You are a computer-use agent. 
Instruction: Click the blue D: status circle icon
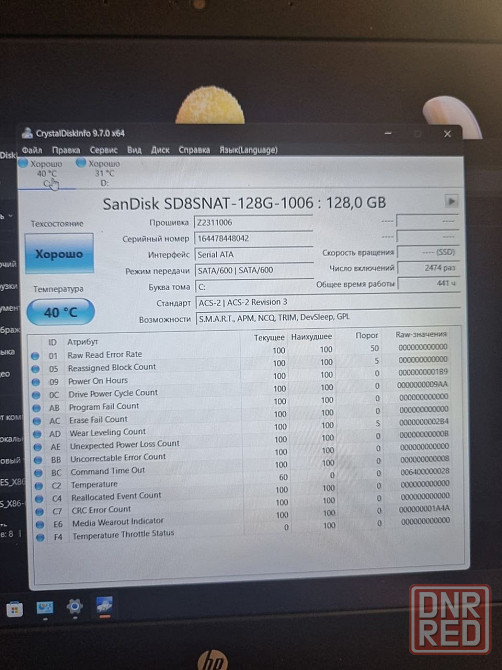coord(81,162)
